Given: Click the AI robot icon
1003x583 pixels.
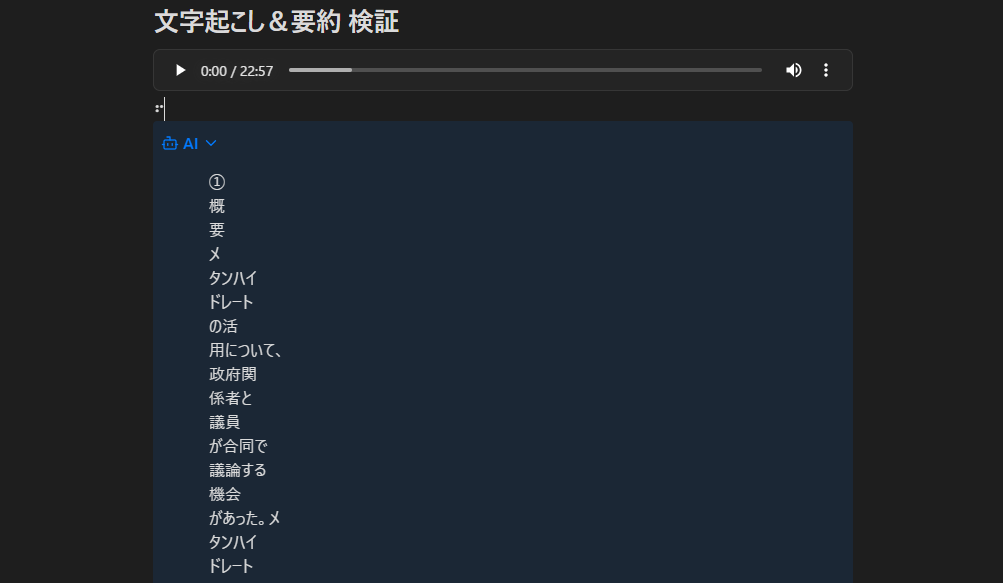Looking at the screenshot, I should (170, 143).
